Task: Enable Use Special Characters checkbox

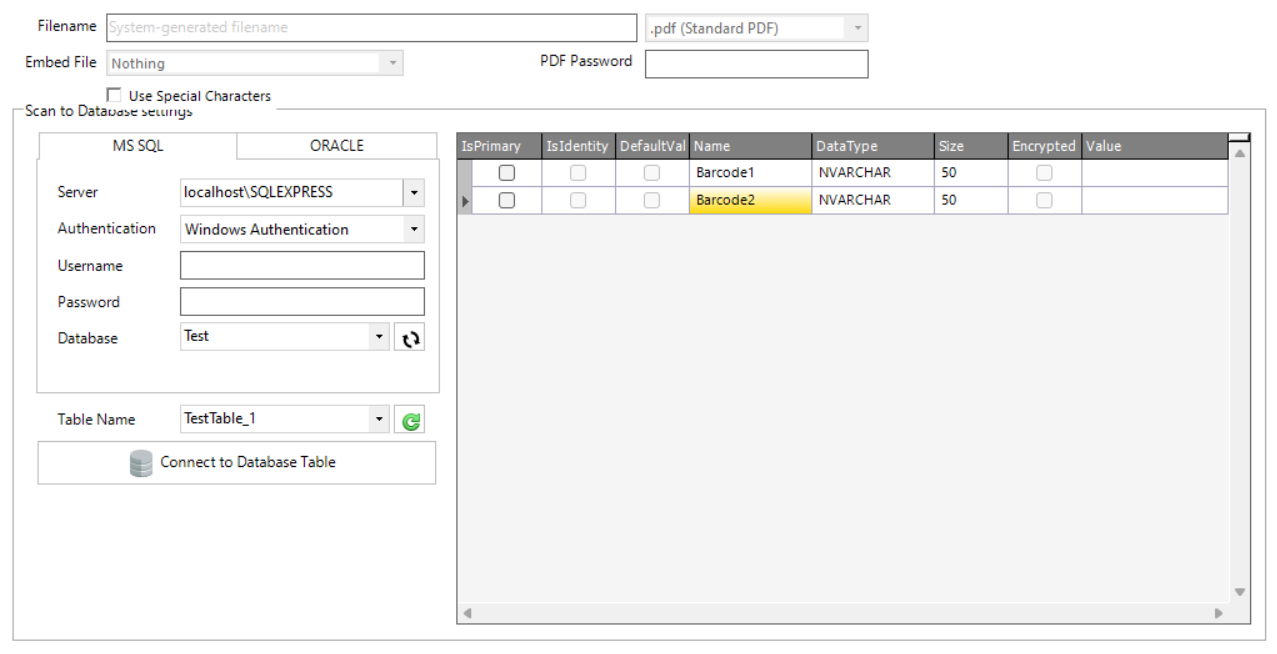Action: 114,96
